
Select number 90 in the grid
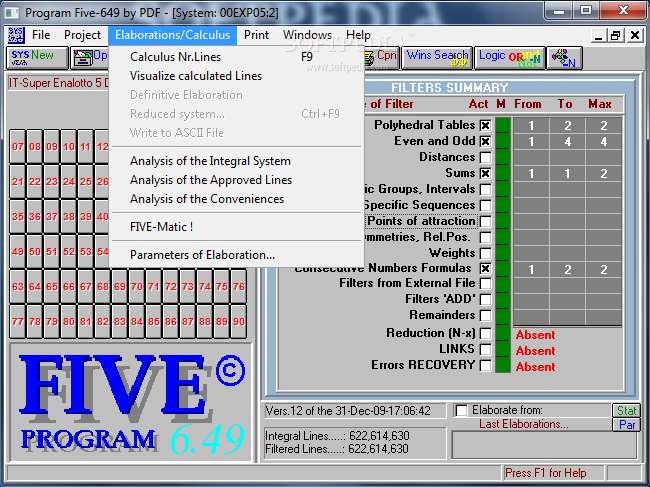click(x=239, y=322)
